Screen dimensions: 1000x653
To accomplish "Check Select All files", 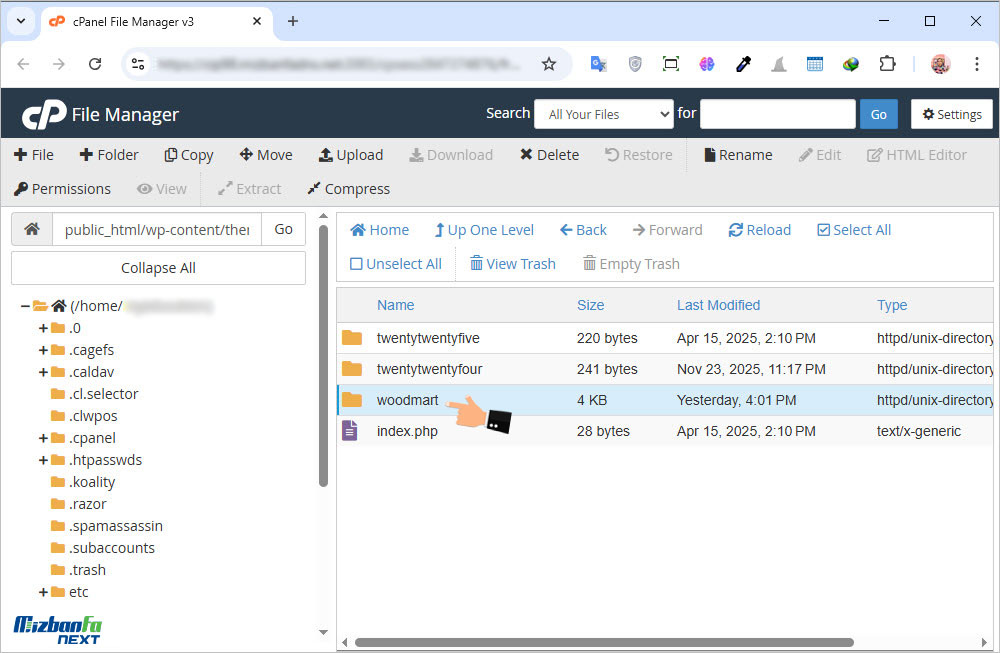I will [x=823, y=230].
